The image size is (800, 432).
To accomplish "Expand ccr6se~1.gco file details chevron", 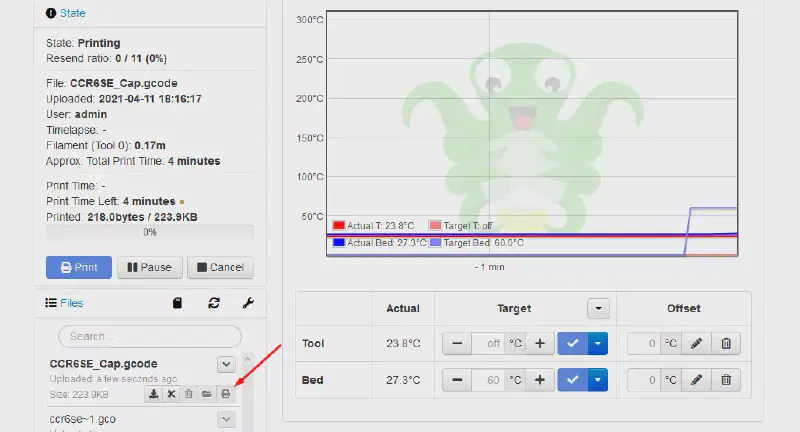I will pos(226,420).
